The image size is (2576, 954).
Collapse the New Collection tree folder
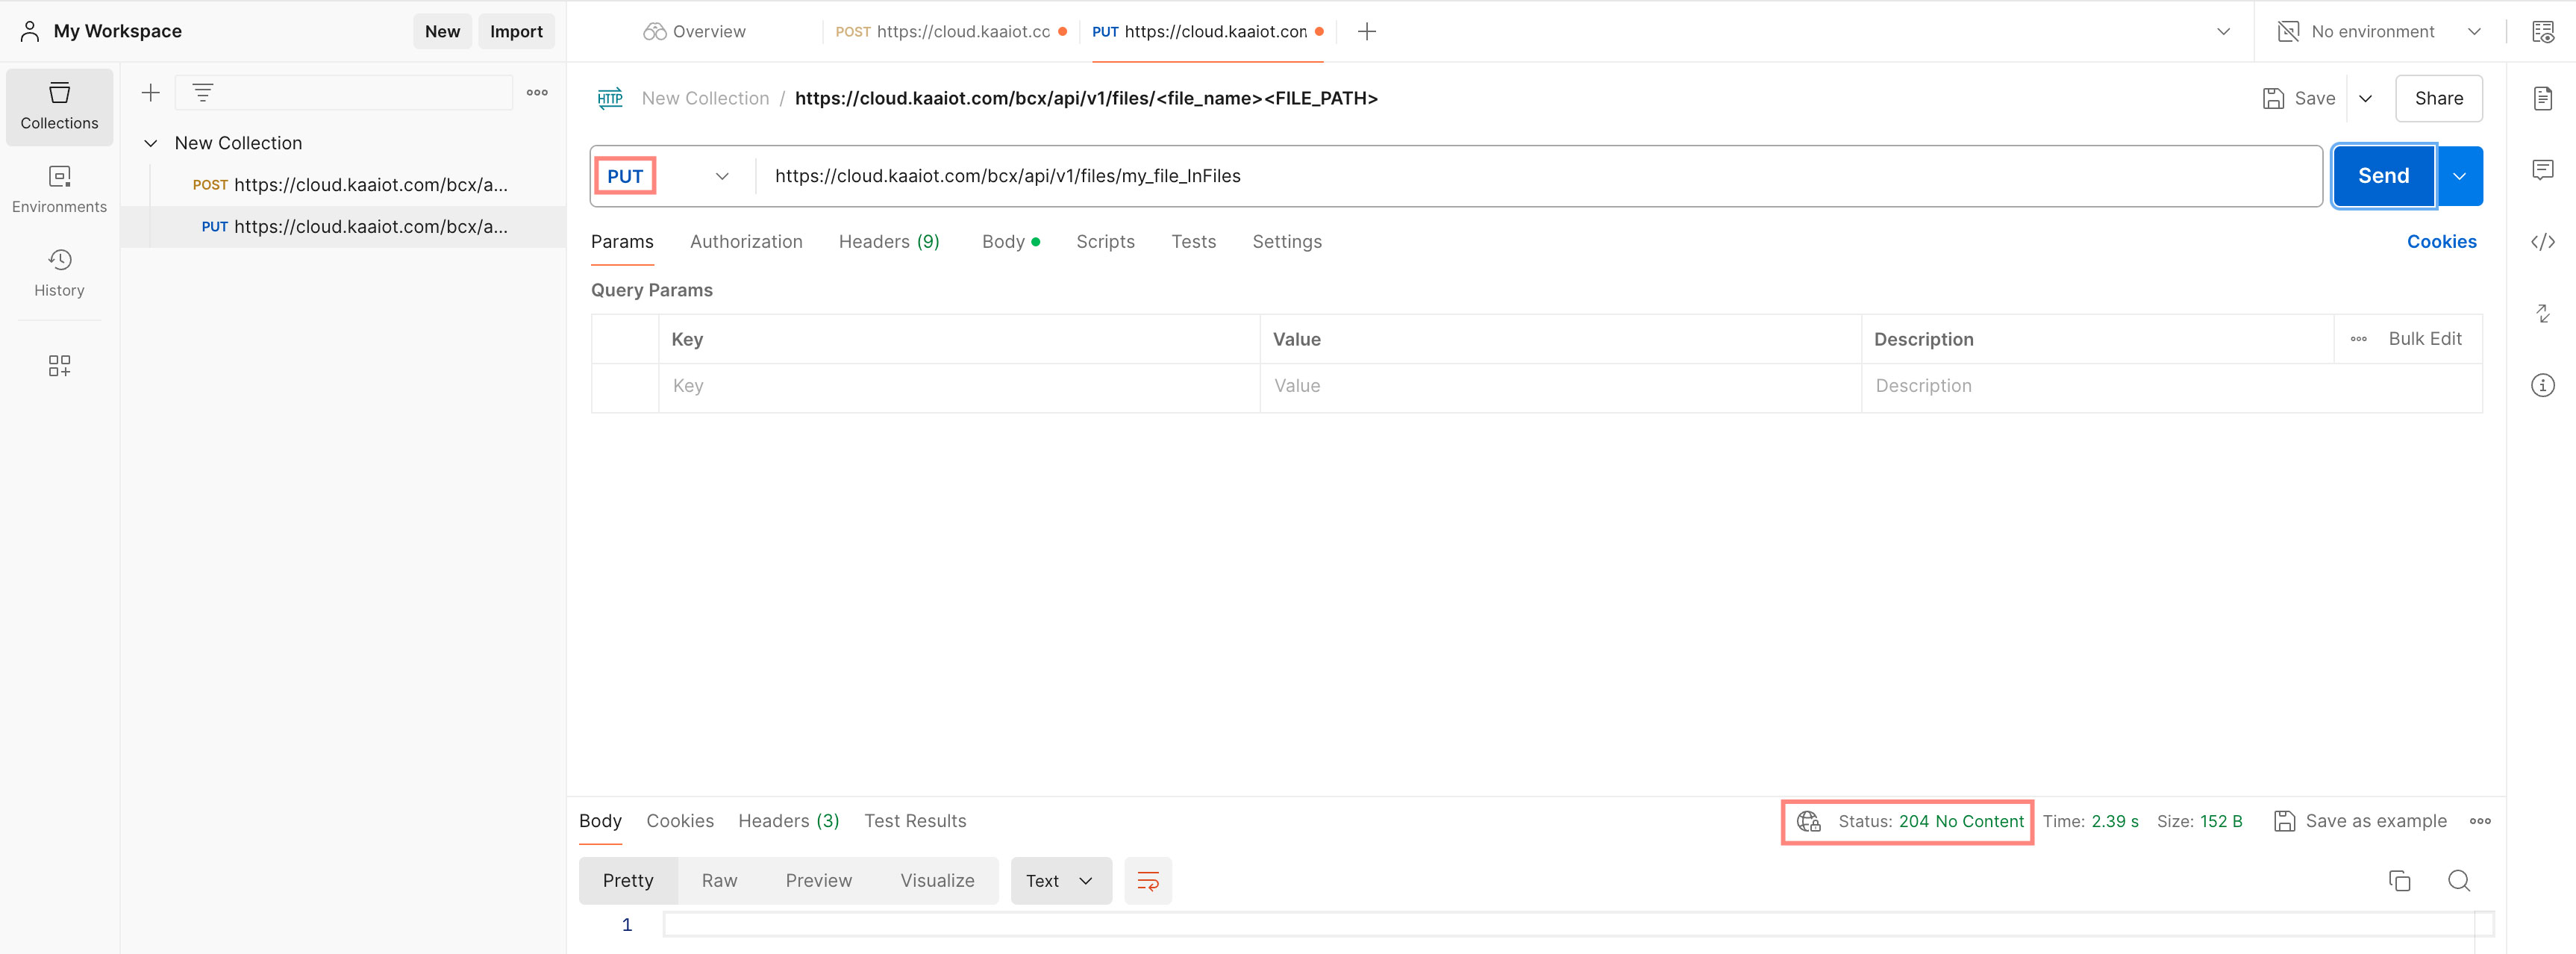tap(151, 143)
